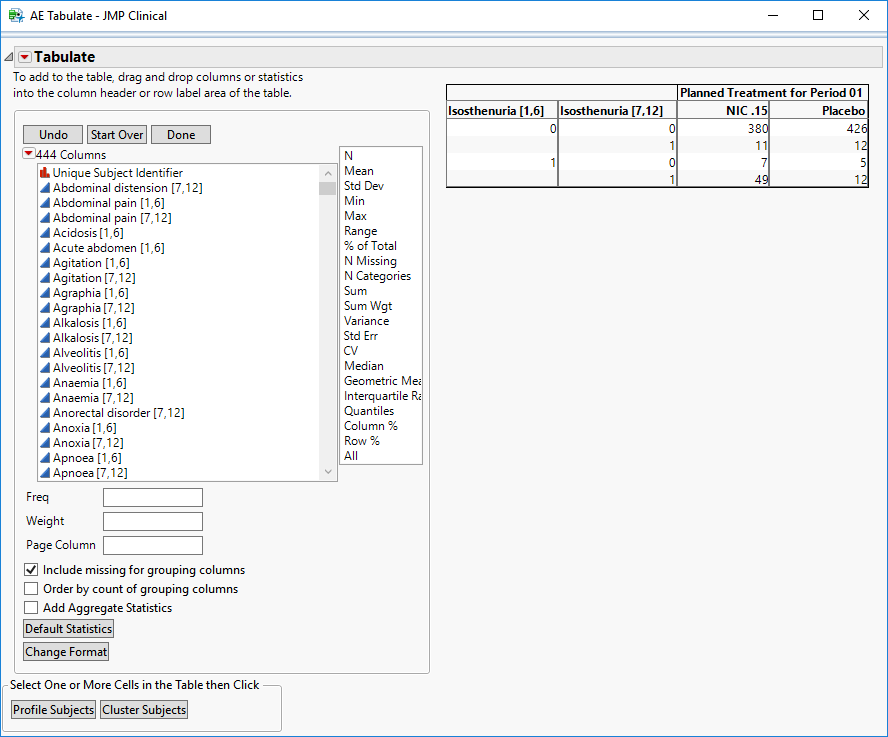888x737 pixels.
Task: Enable Order by count of grouping columns
Action: pos(32,589)
